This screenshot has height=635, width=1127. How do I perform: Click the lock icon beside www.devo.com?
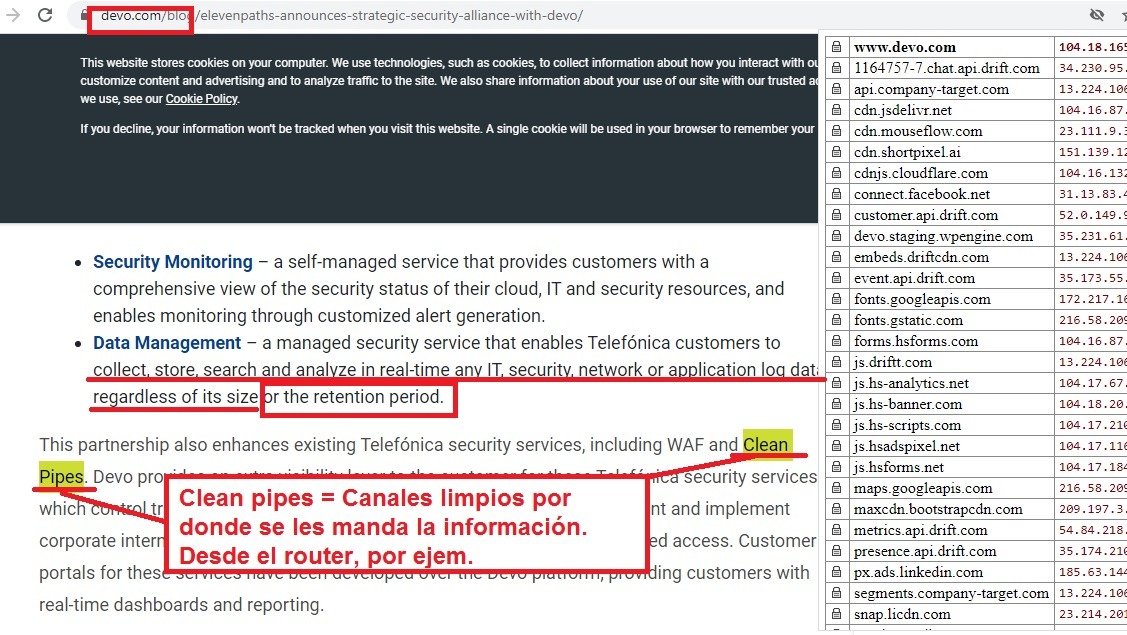coord(837,47)
